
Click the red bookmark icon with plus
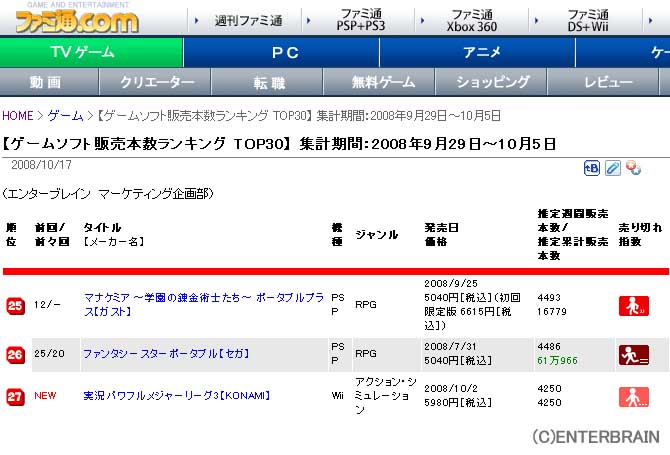point(633,168)
